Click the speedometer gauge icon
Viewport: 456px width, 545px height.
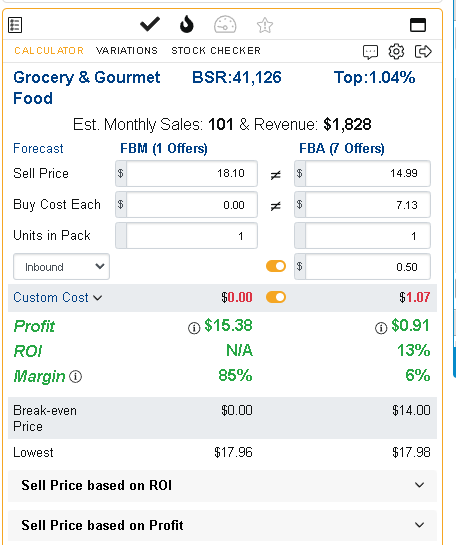tap(225, 25)
